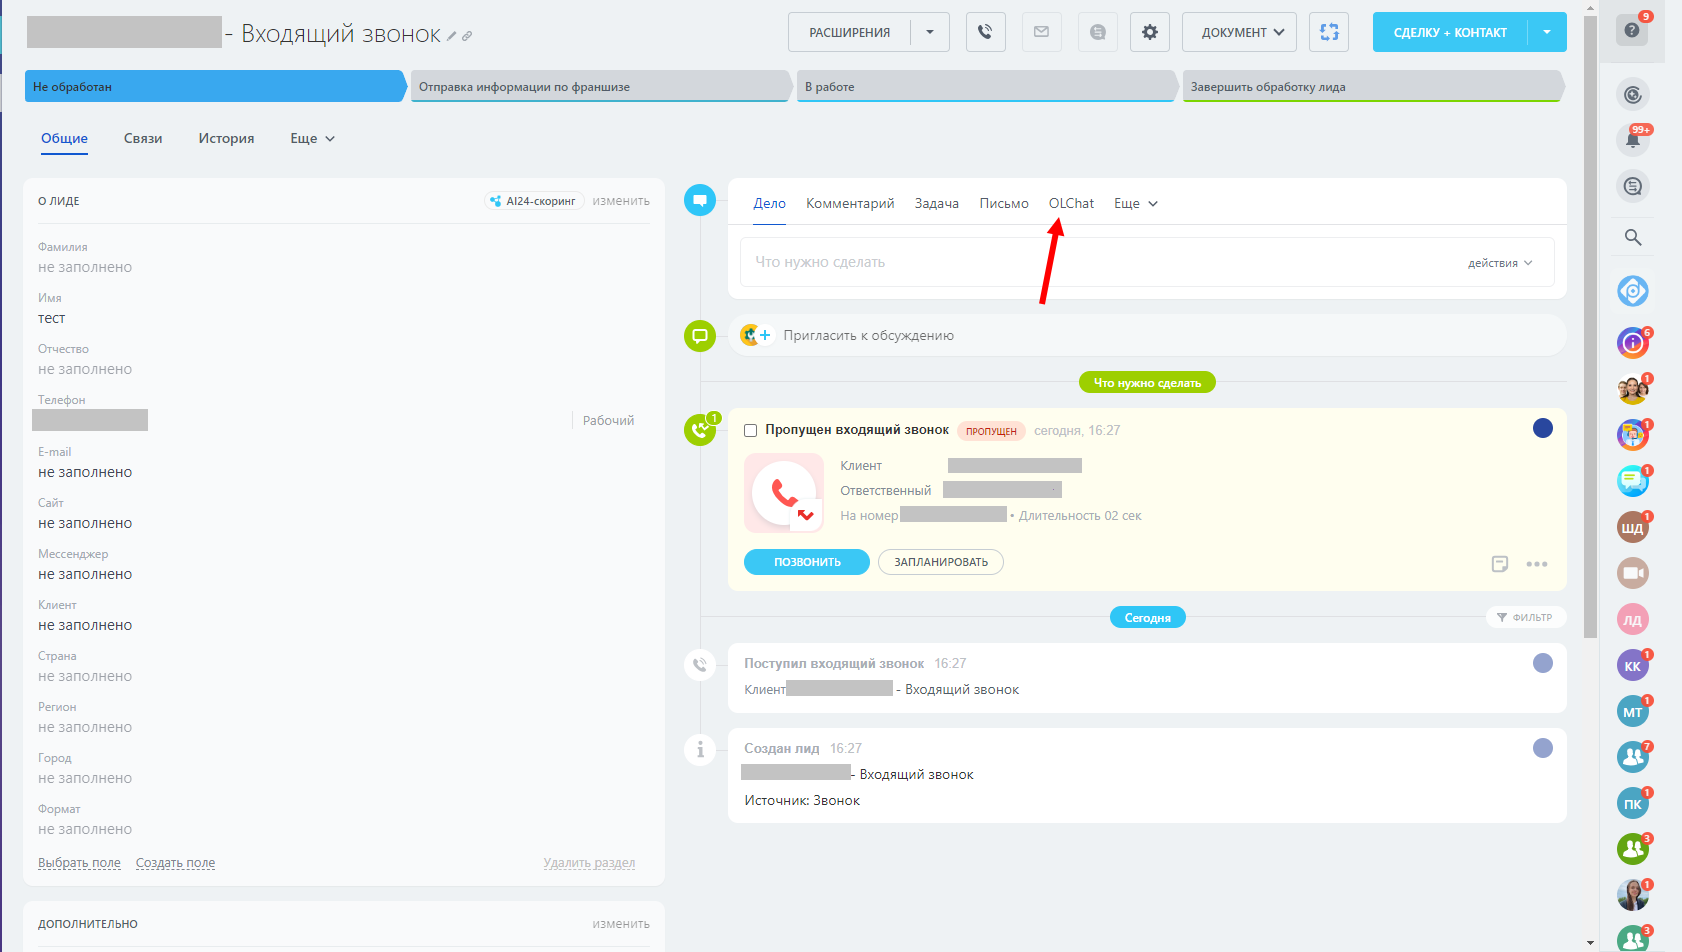Click the three dots on missed call card

[1536, 564]
